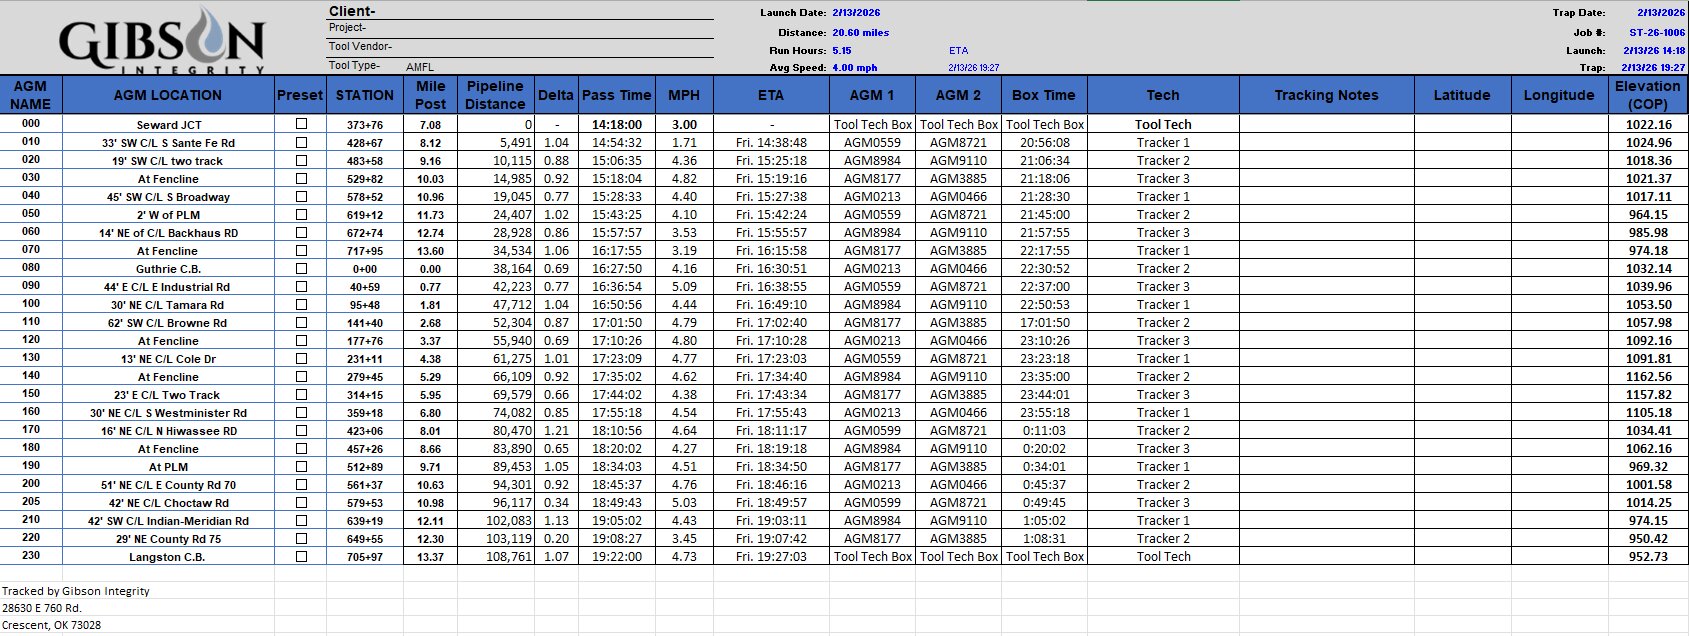Image resolution: width=1689 pixels, height=636 pixels.
Task: Toggle Preset for 29' NE County Rd 75
Action: pyautogui.click(x=301, y=539)
